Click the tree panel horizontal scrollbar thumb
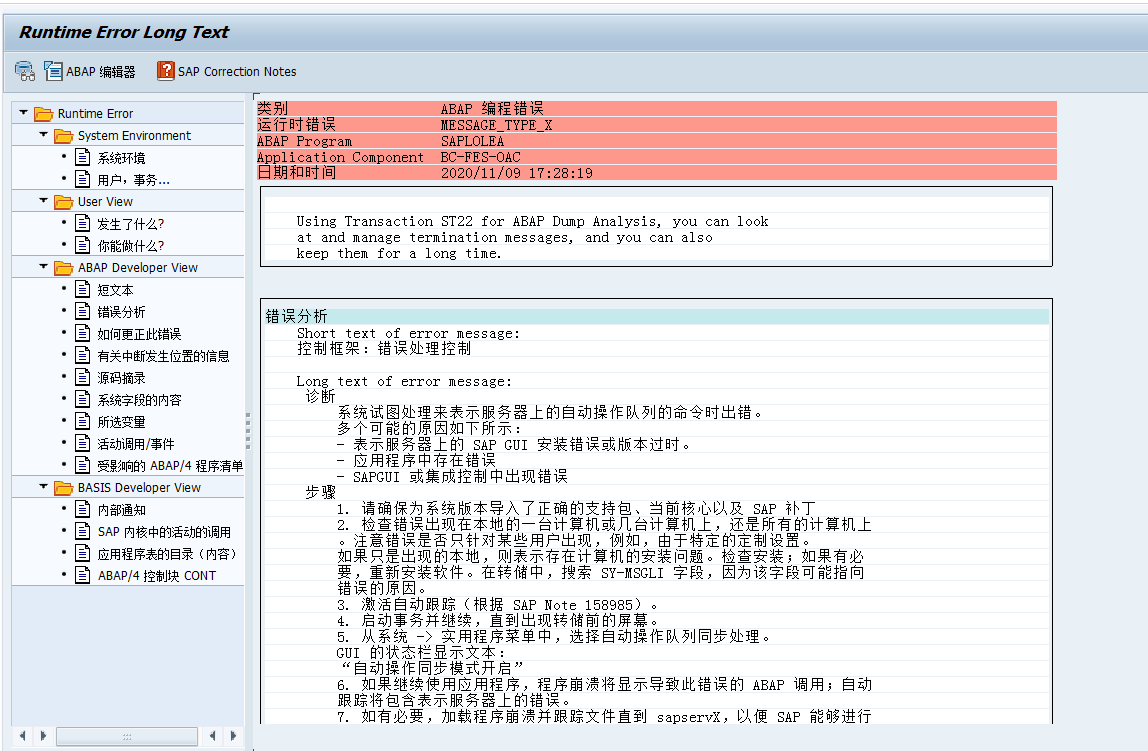The width and height of the screenshot is (1148, 751). pos(127,736)
